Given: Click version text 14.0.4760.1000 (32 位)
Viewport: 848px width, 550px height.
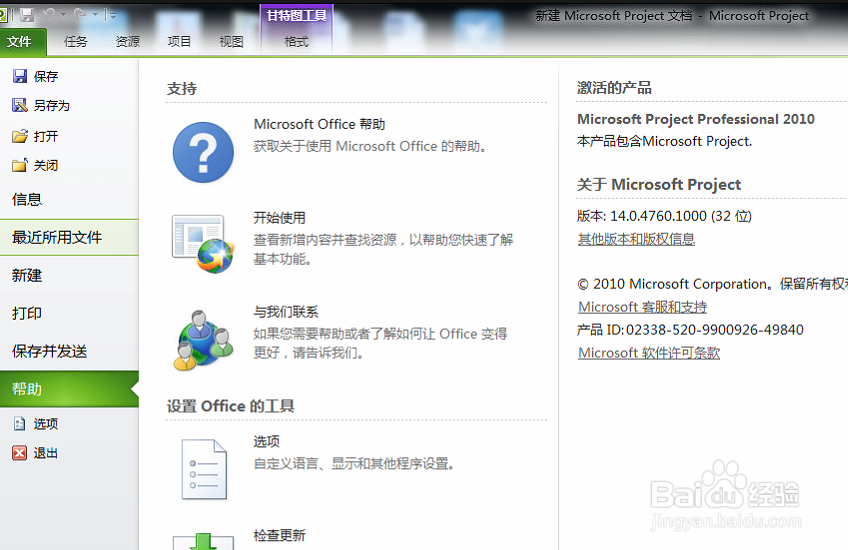Looking at the screenshot, I should point(681,216).
